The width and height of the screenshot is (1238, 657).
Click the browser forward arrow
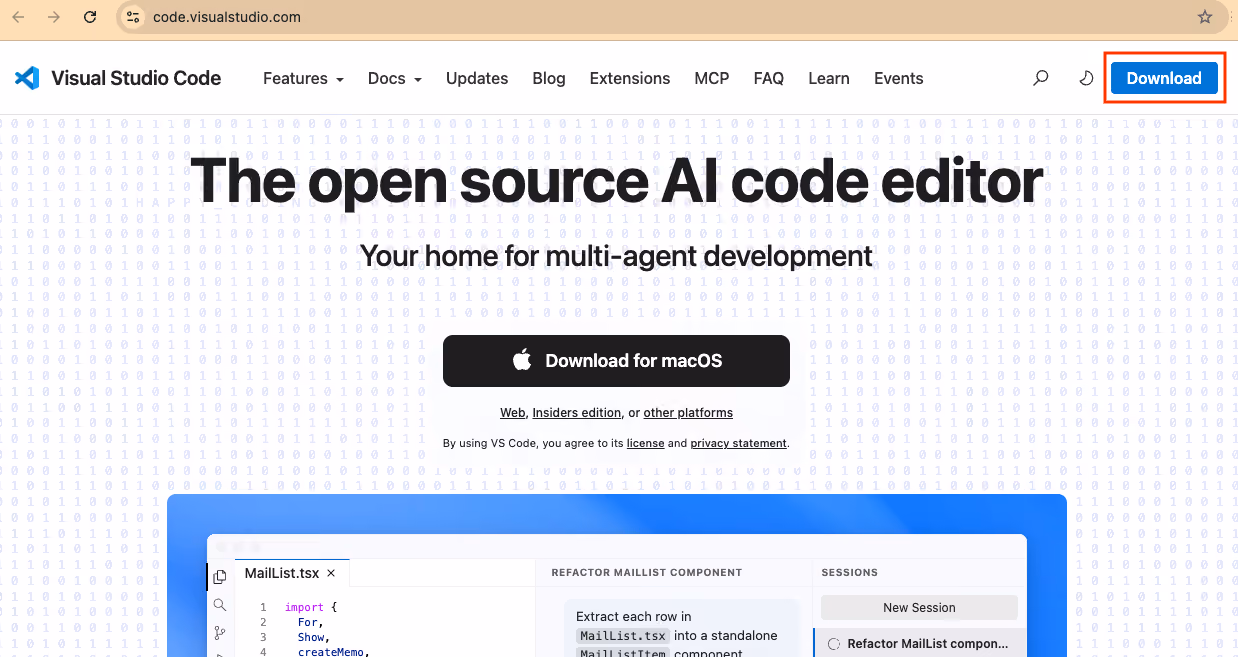54,17
